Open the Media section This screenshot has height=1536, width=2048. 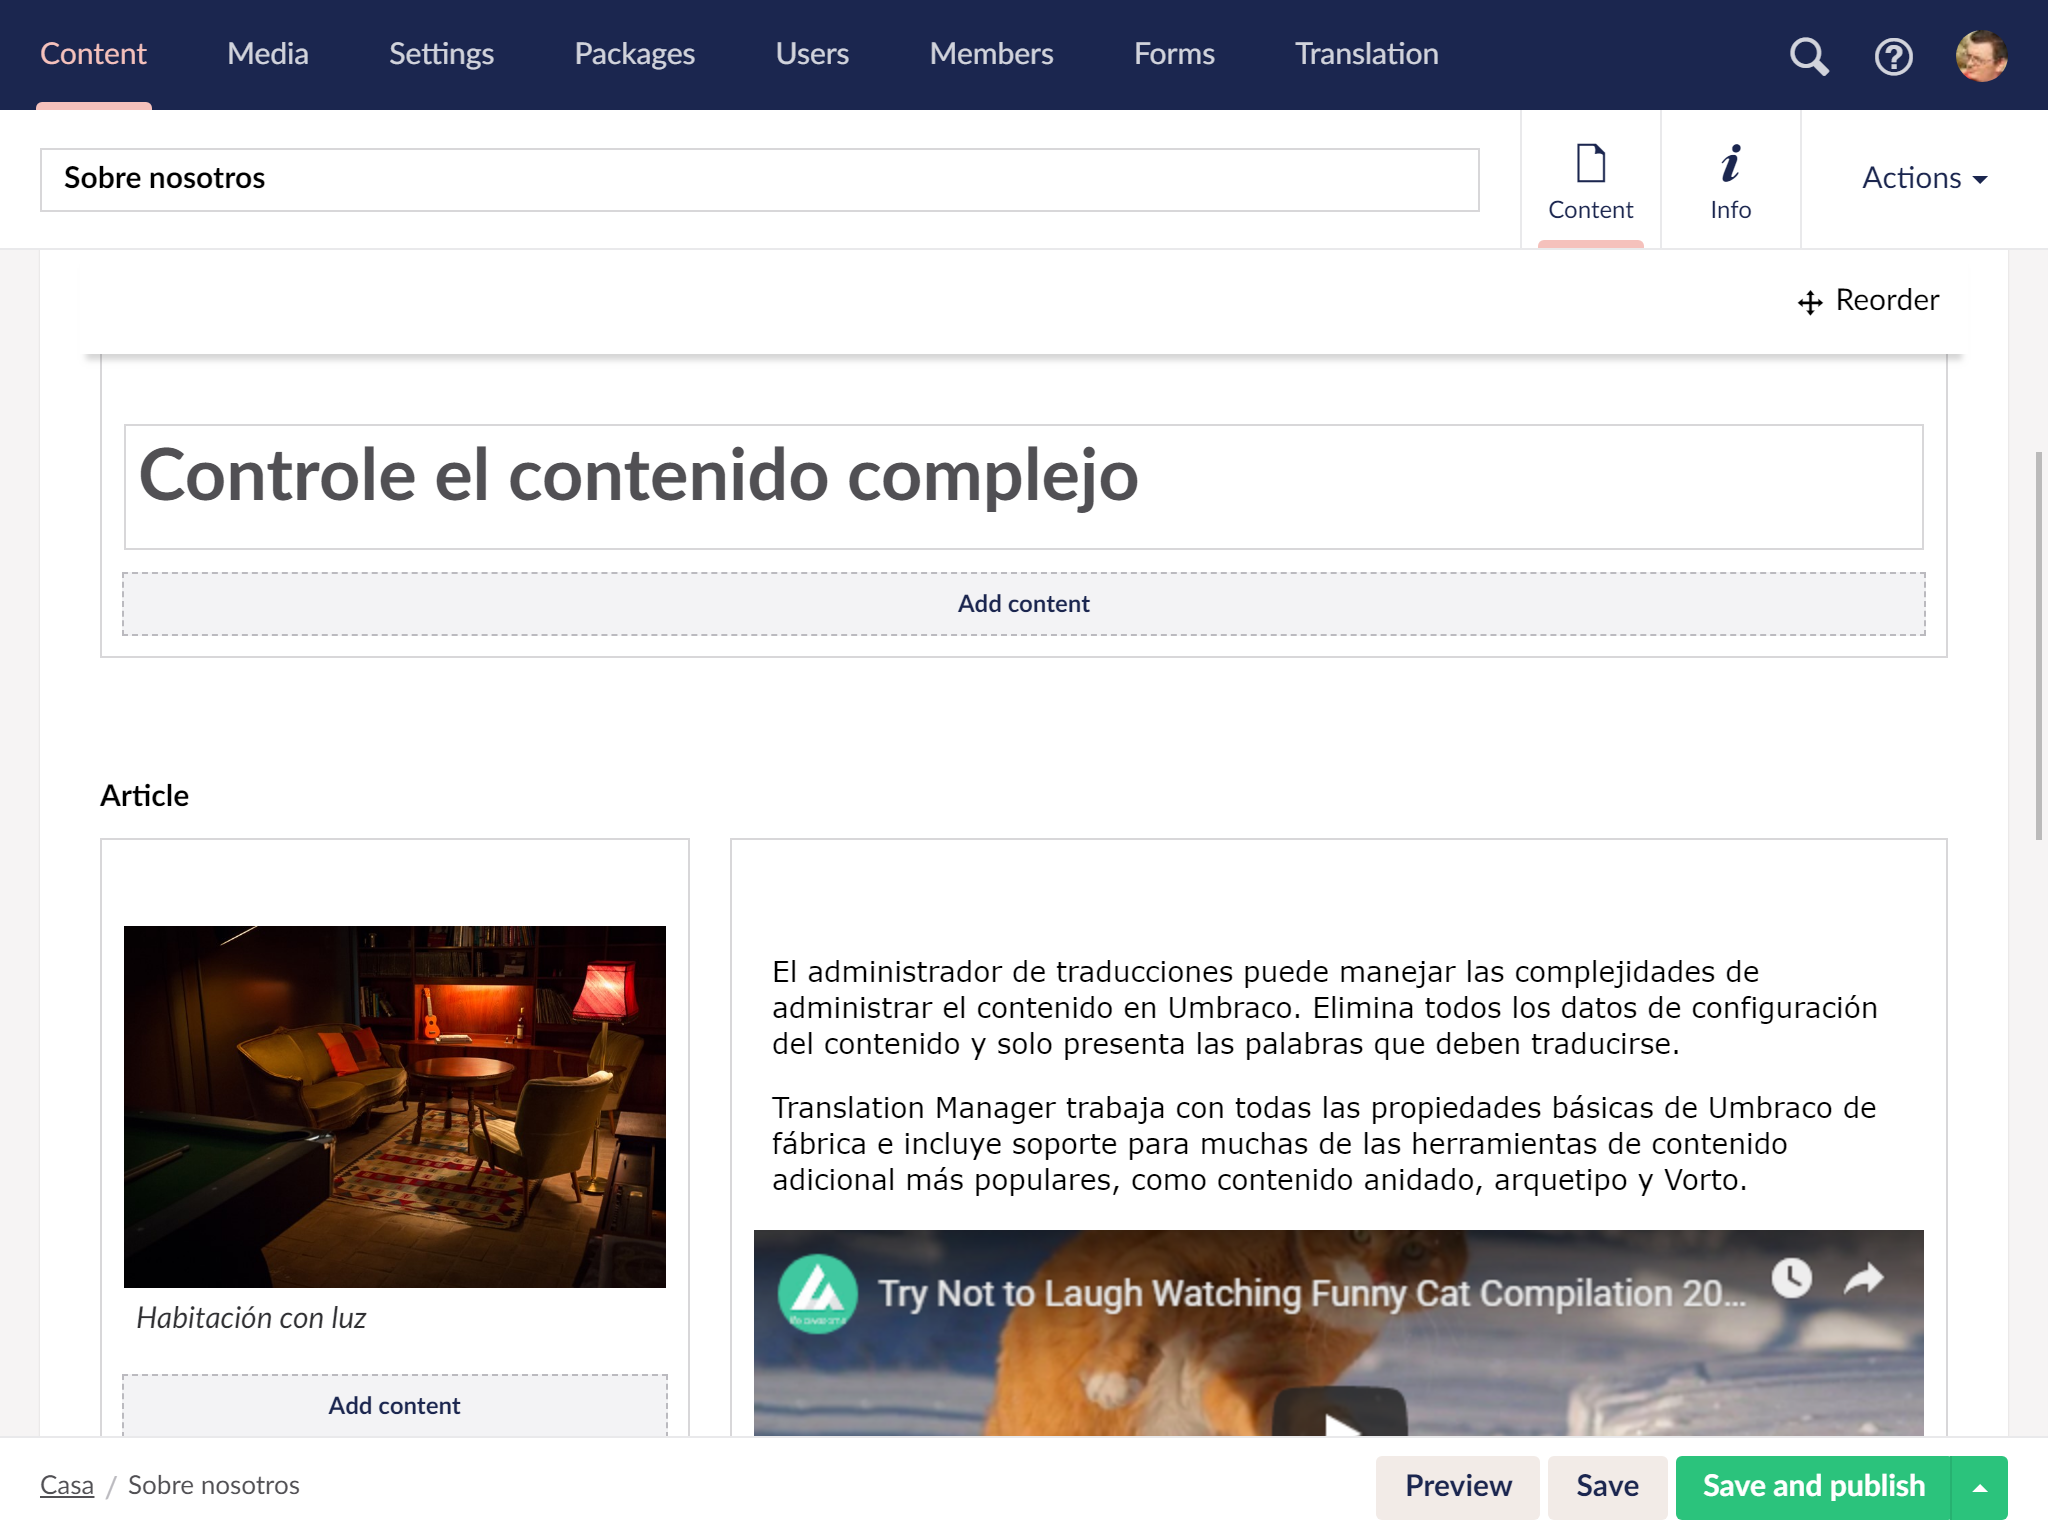pyautogui.click(x=267, y=54)
